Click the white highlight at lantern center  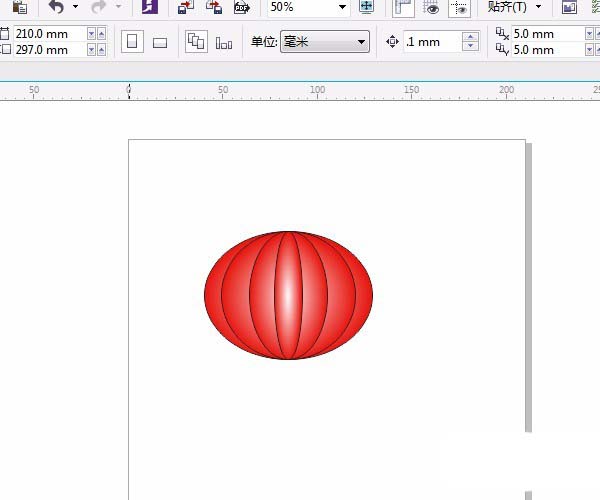[288, 294]
